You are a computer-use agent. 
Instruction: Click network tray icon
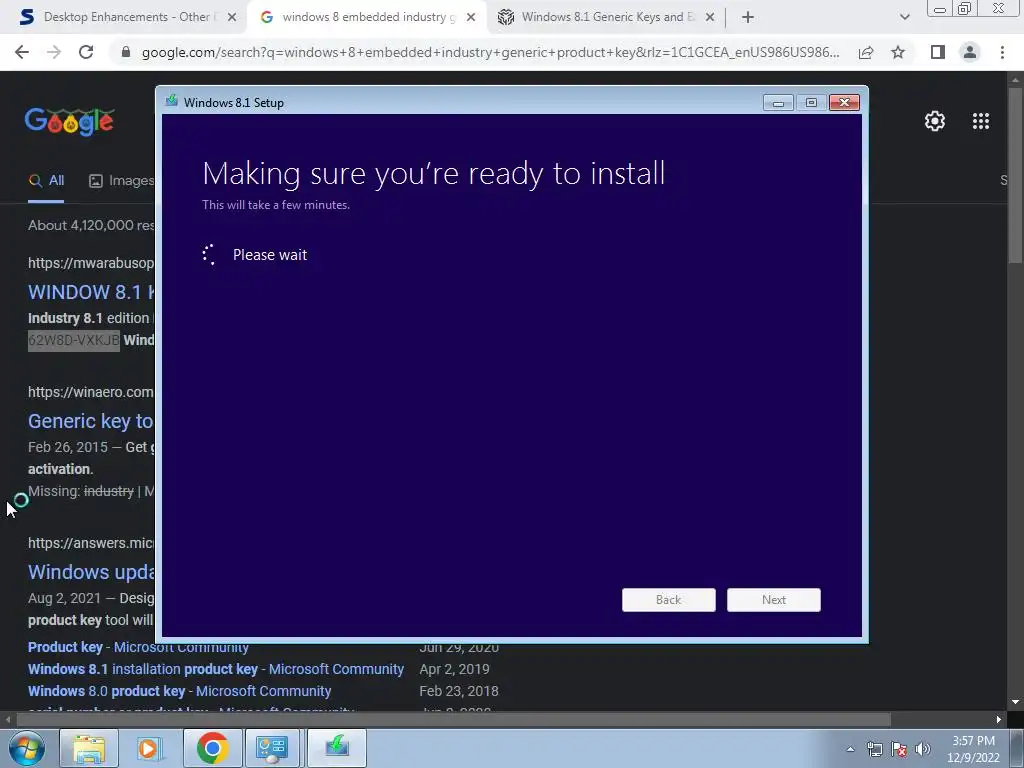(874, 749)
